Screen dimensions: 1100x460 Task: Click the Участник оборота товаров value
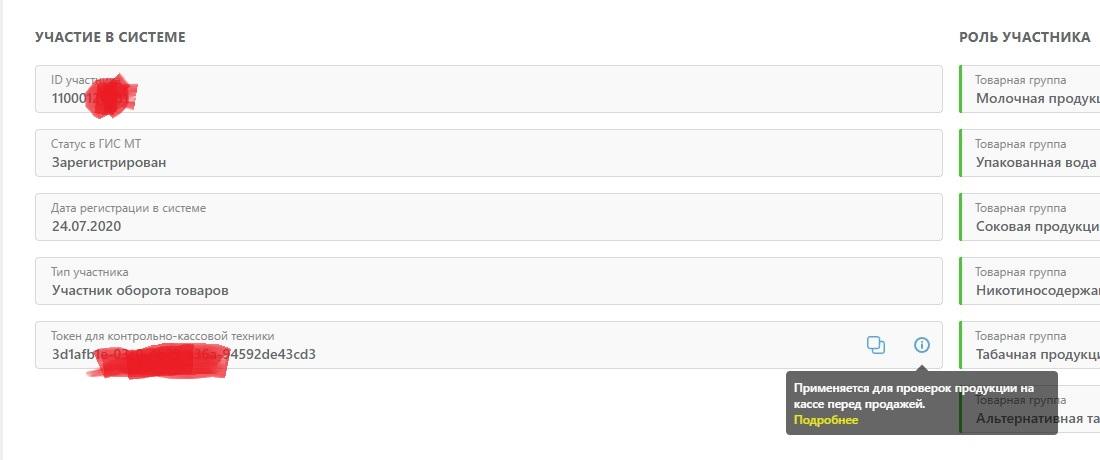click(x=140, y=290)
